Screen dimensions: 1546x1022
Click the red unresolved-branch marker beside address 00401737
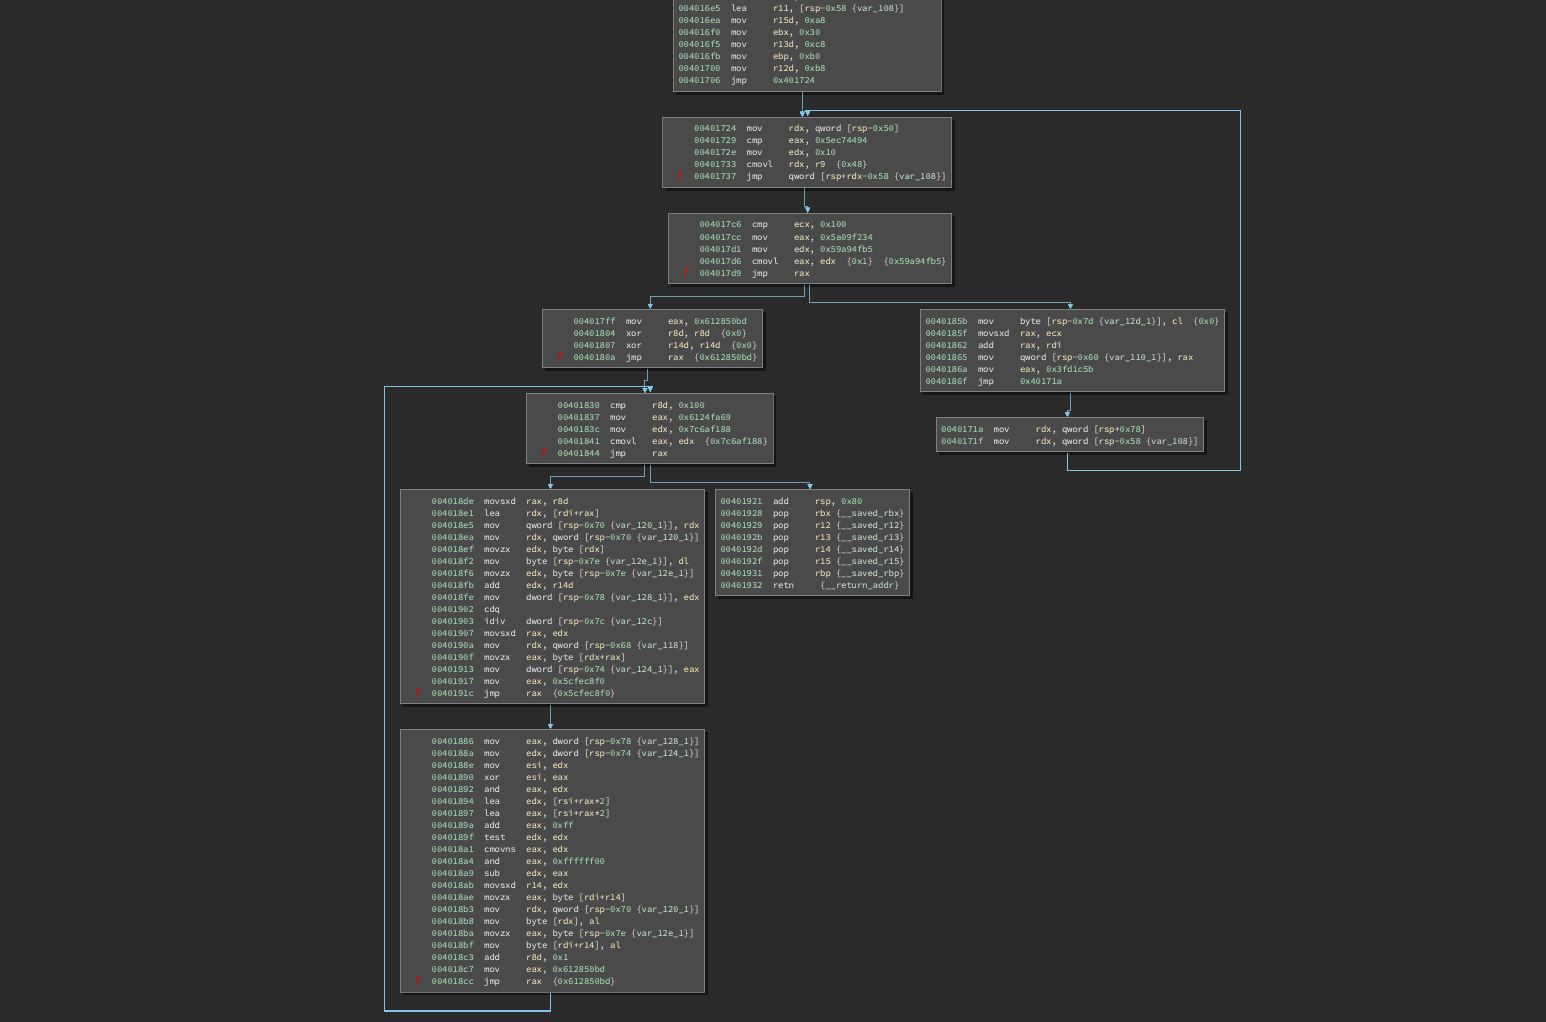click(681, 176)
